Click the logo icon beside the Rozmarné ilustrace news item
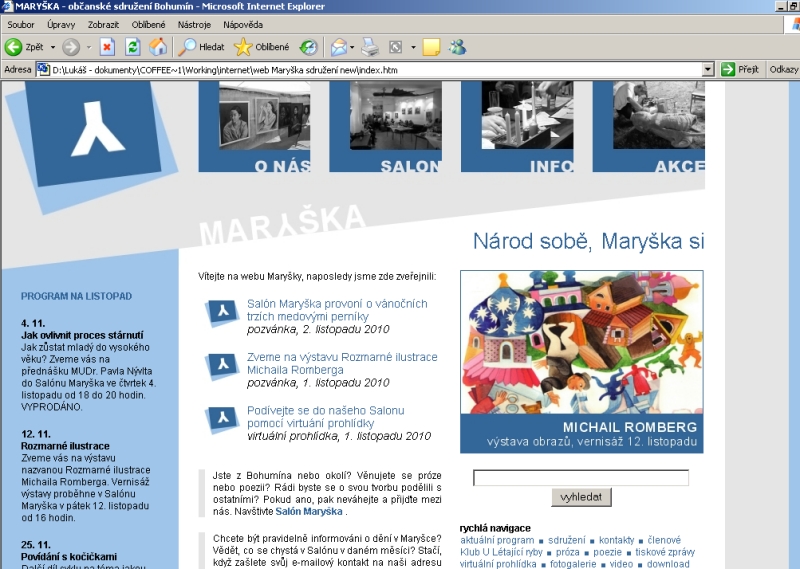 (222, 365)
